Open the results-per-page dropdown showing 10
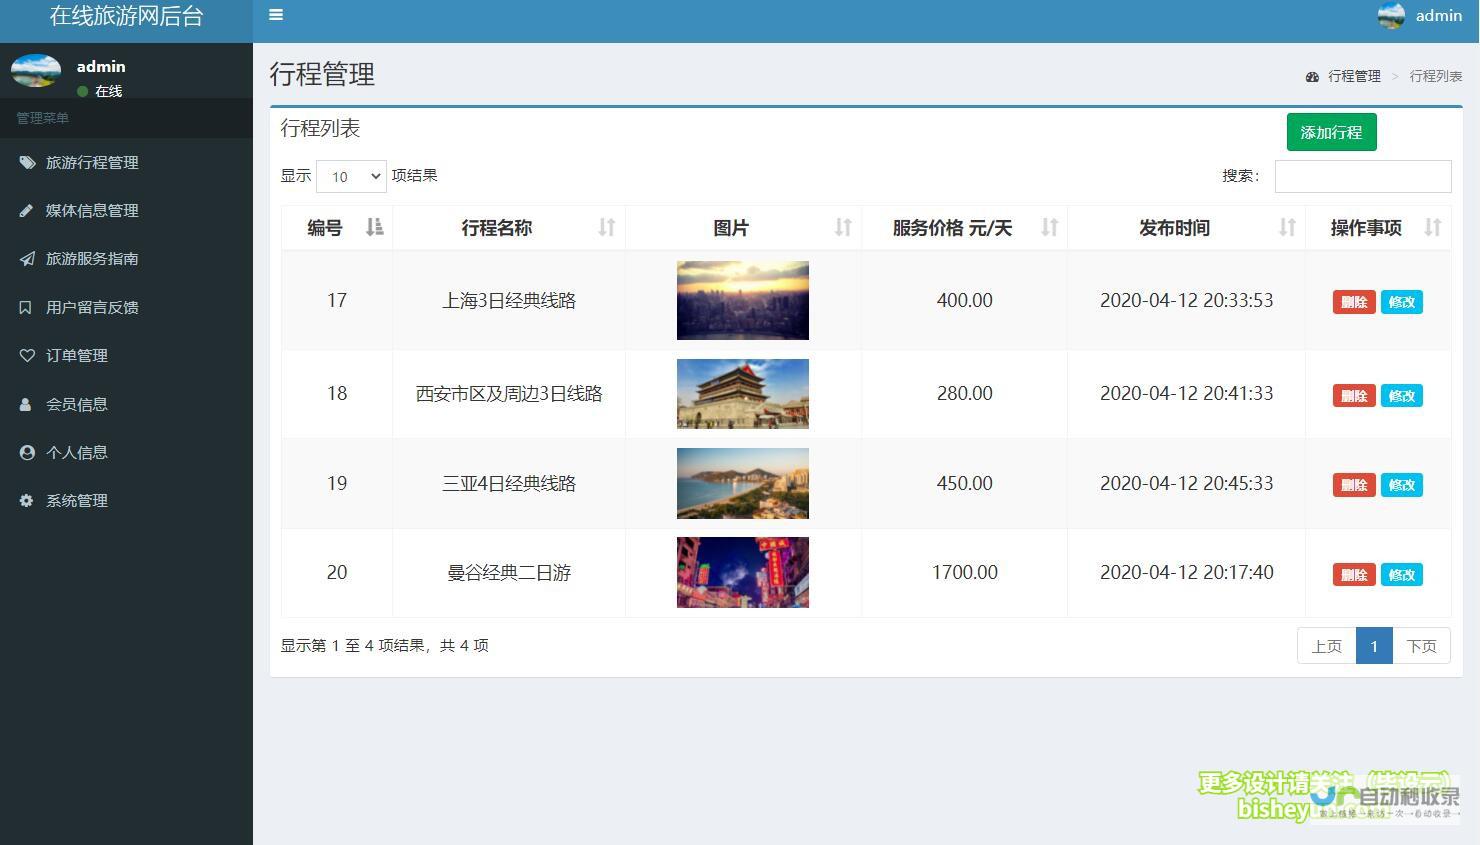1480x845 pixels. click(351, 176)
